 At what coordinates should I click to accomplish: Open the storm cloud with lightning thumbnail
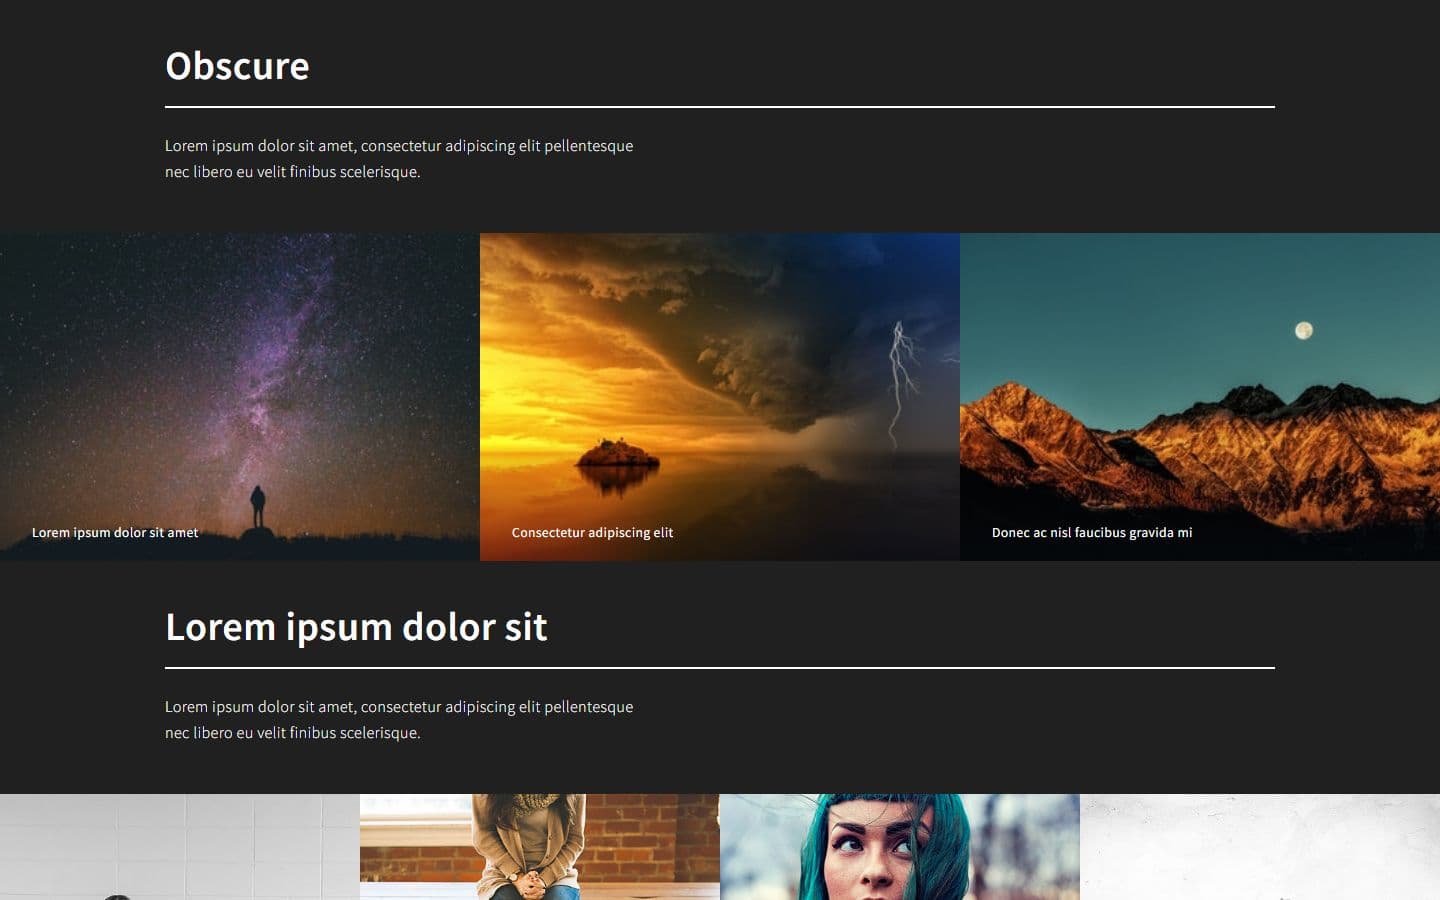[x=720, y=397]
